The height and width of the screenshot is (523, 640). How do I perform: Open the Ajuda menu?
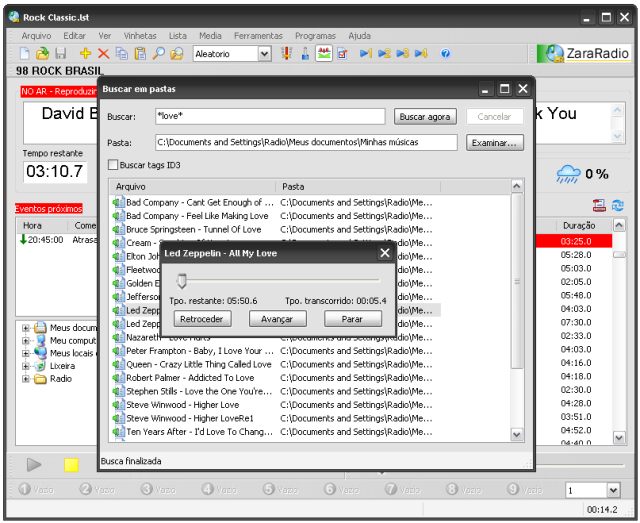[x=360, y=36]
